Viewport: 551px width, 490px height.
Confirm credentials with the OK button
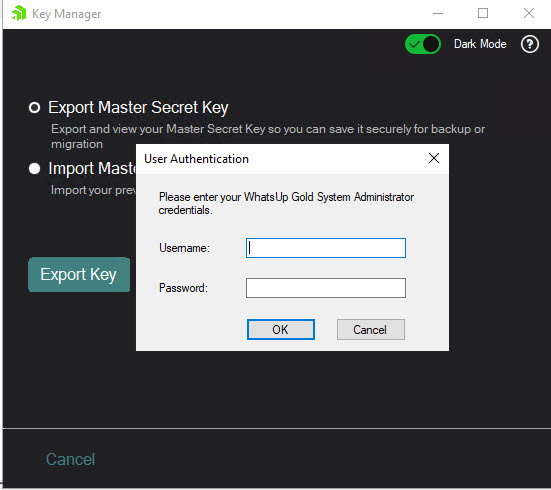pos(280,329)
